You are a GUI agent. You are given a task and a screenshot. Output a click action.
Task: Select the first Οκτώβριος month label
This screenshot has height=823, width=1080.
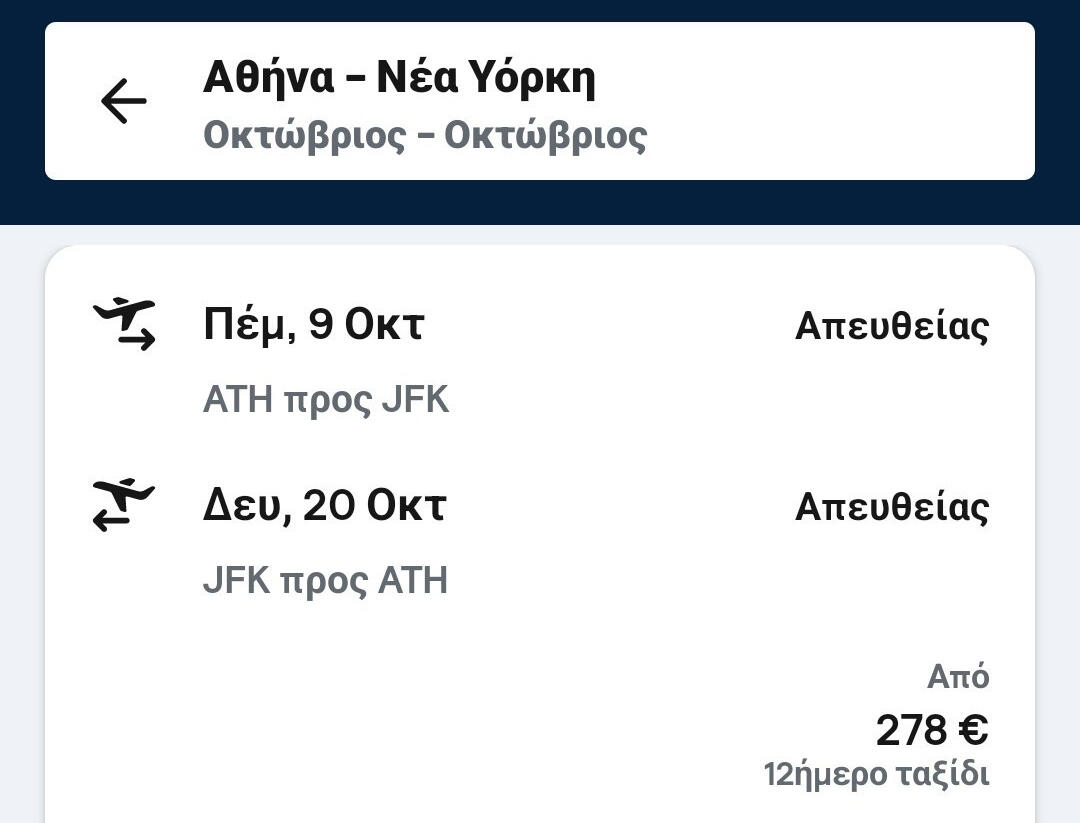click(x=304, y=135)
